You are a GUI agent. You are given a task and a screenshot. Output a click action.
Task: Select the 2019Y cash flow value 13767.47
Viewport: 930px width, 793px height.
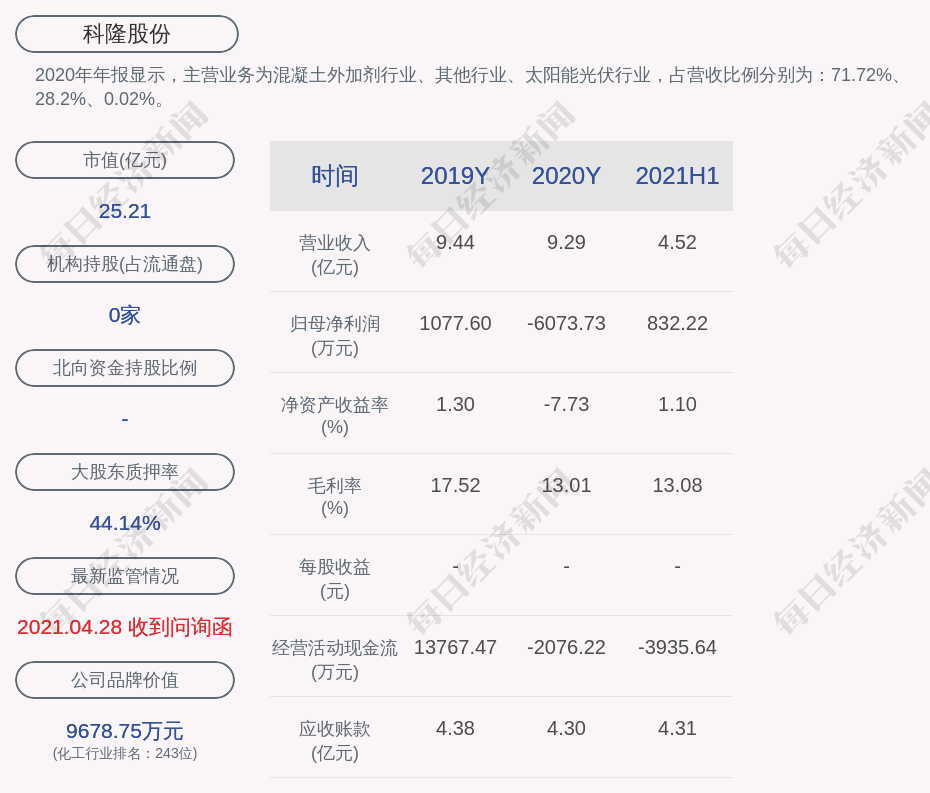(455, 647)
